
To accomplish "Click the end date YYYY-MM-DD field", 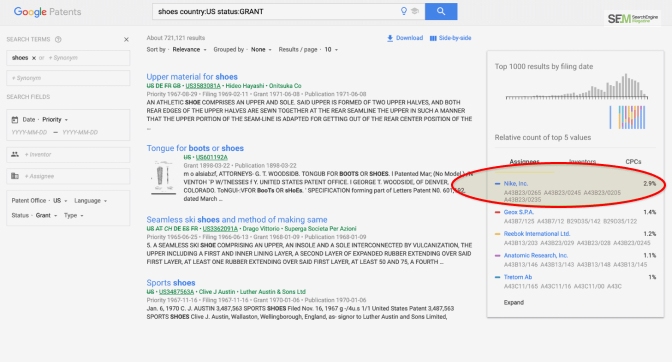I will [x=80, y=132].
